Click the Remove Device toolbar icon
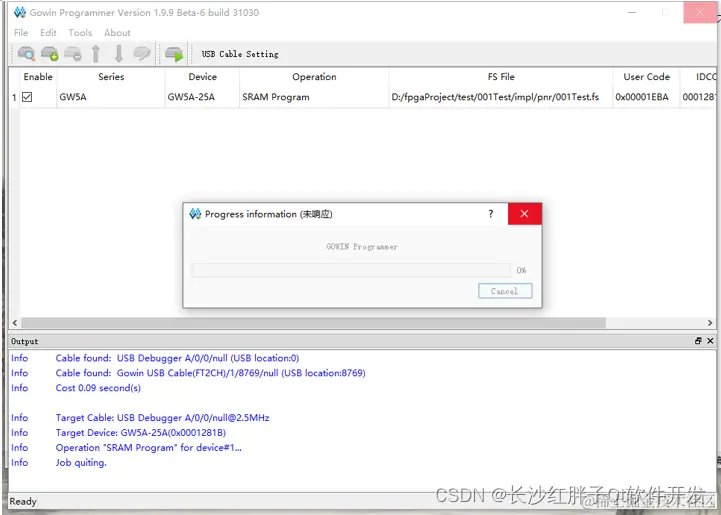721x515 pixels. tap(73, 54)
